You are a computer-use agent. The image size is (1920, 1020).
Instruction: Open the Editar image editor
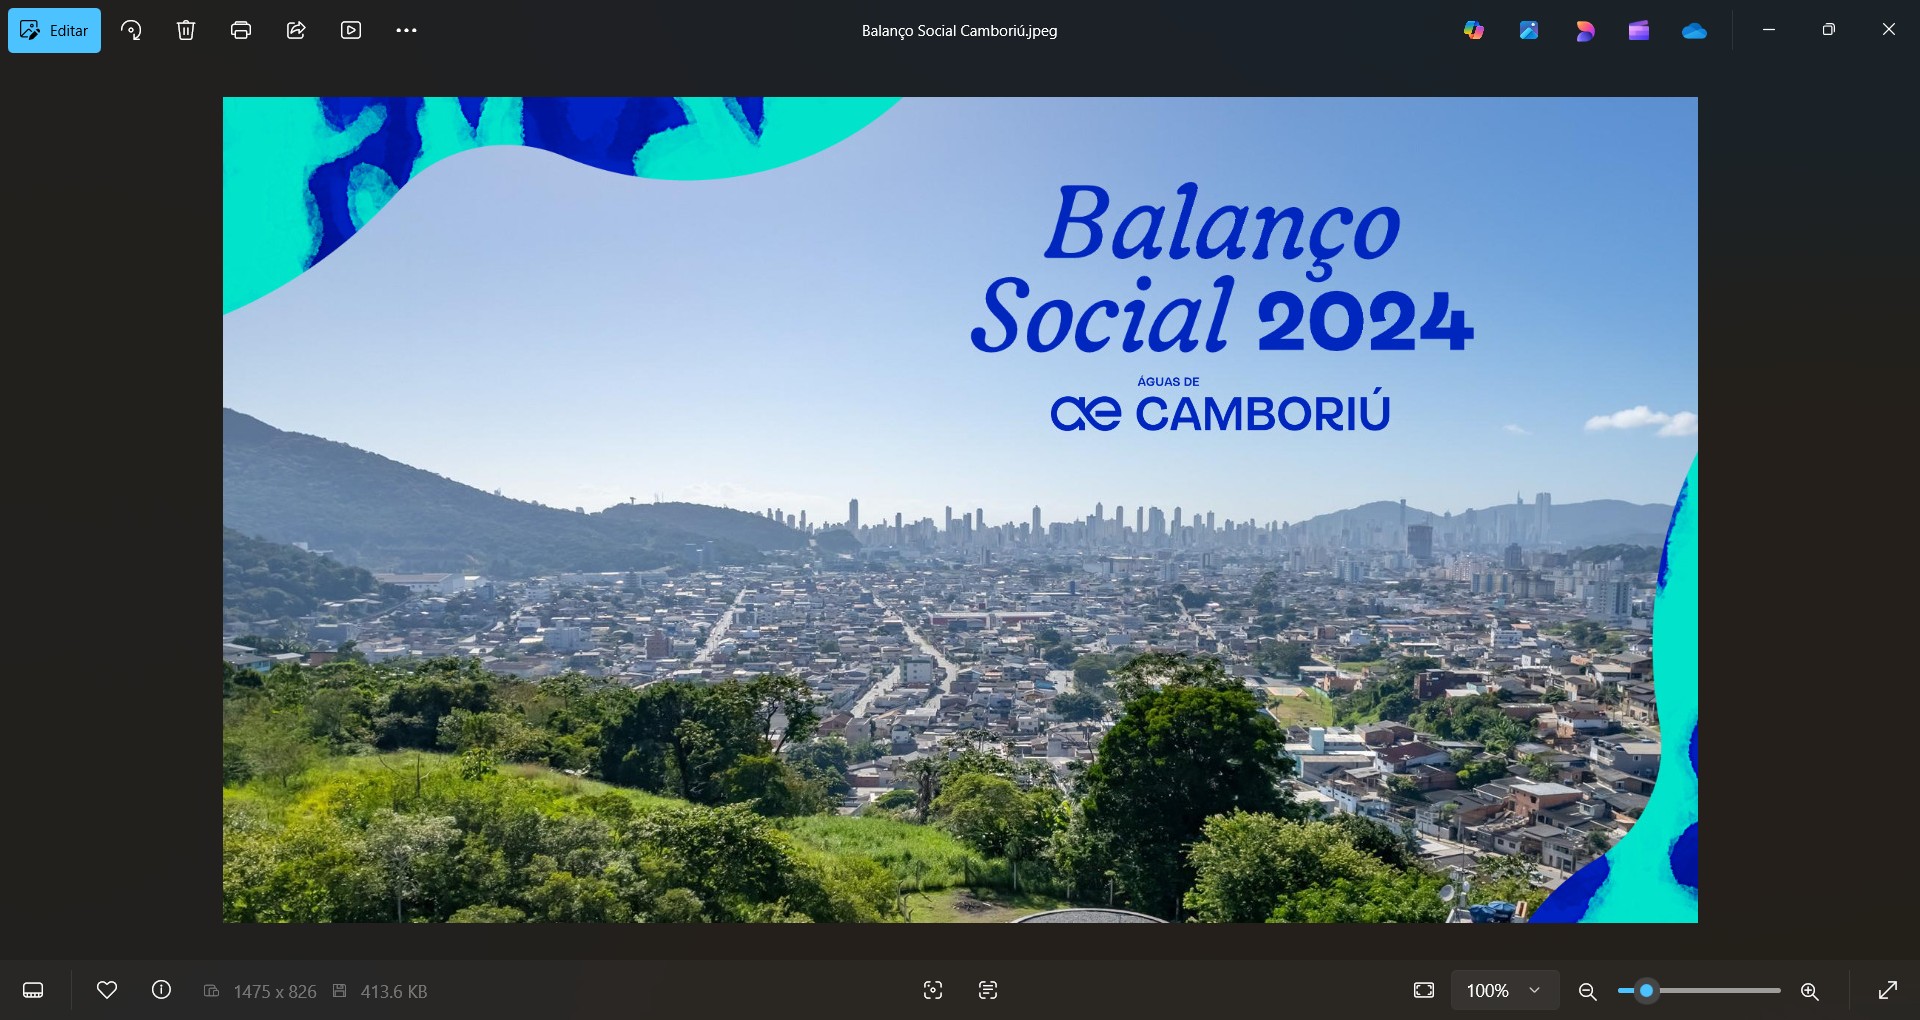(x=54, y=30)
